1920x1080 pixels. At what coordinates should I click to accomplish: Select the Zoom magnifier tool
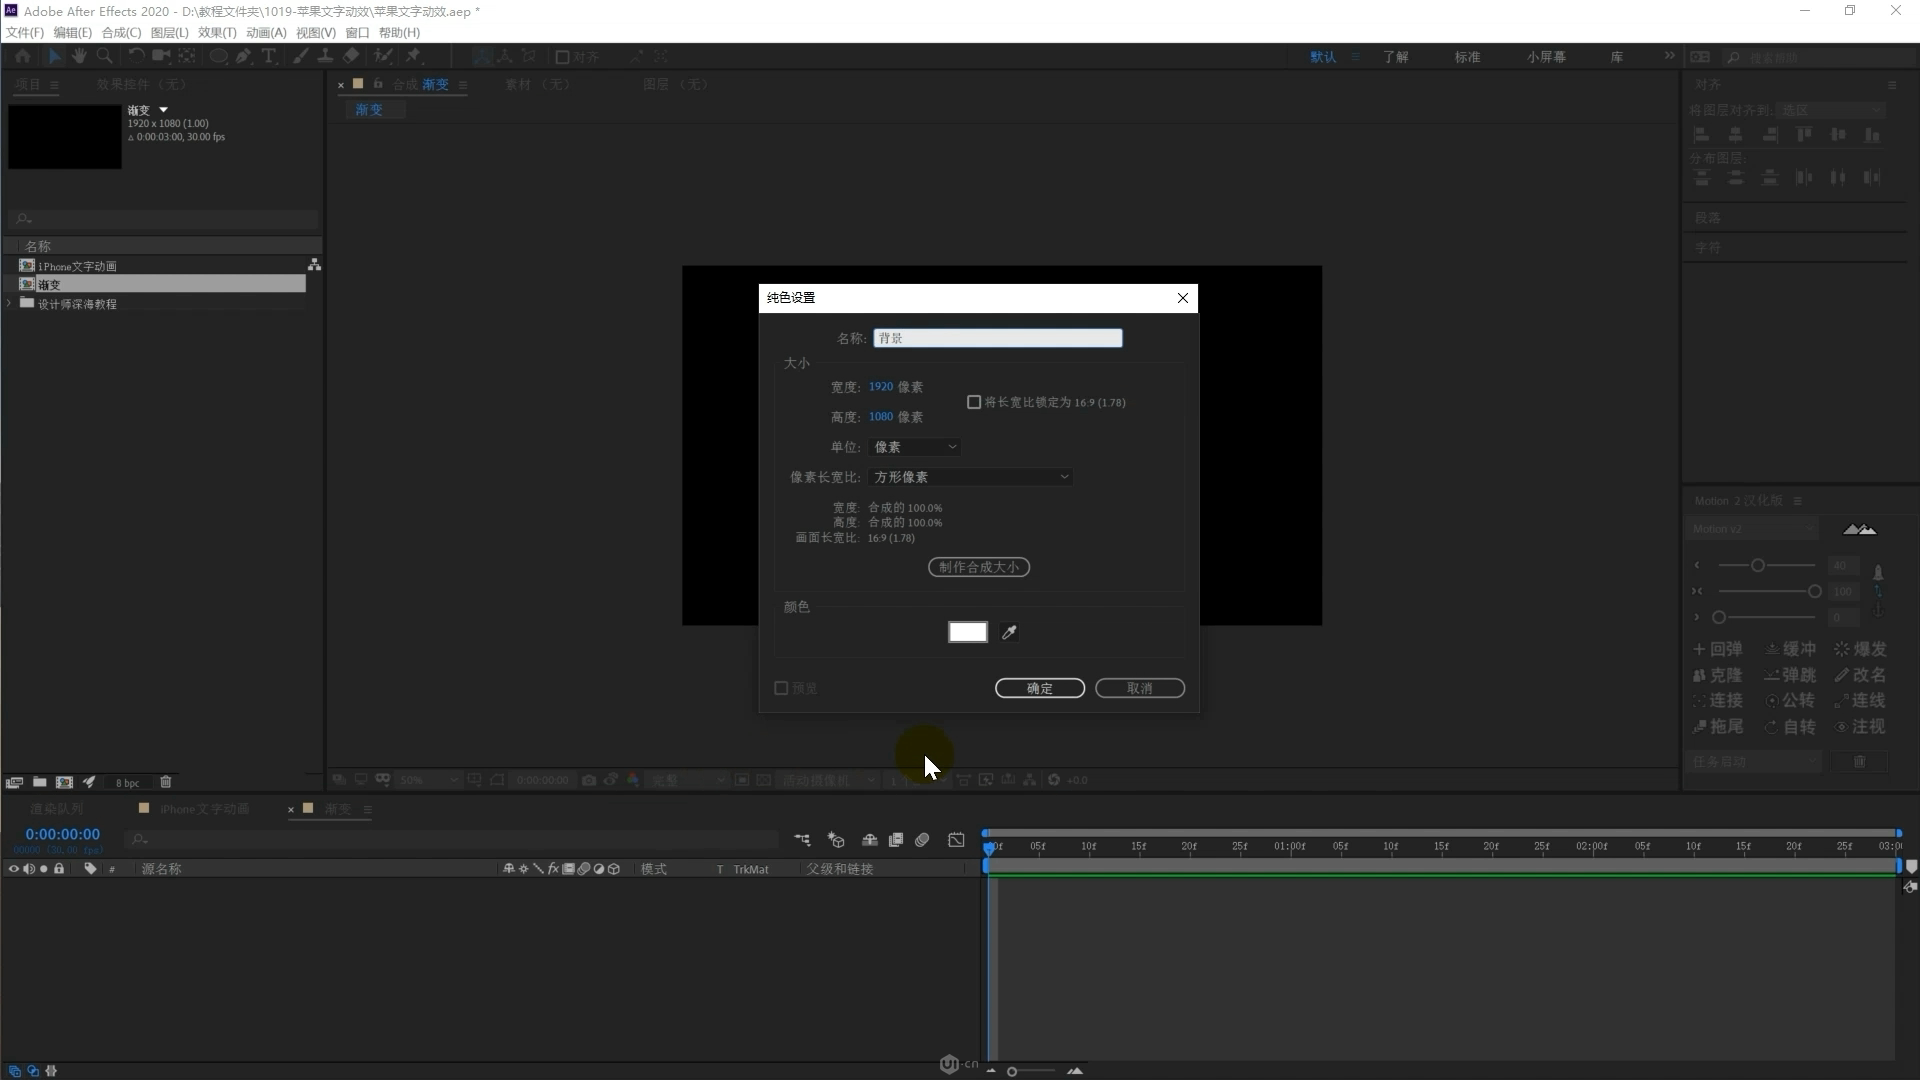(104, 56)
